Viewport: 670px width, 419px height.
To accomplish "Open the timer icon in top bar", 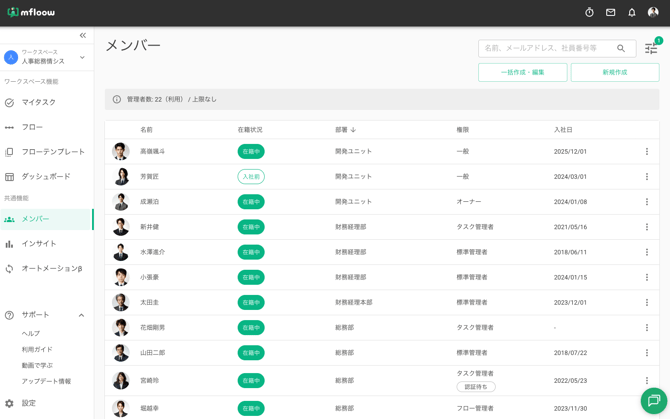I will (589, 12).
